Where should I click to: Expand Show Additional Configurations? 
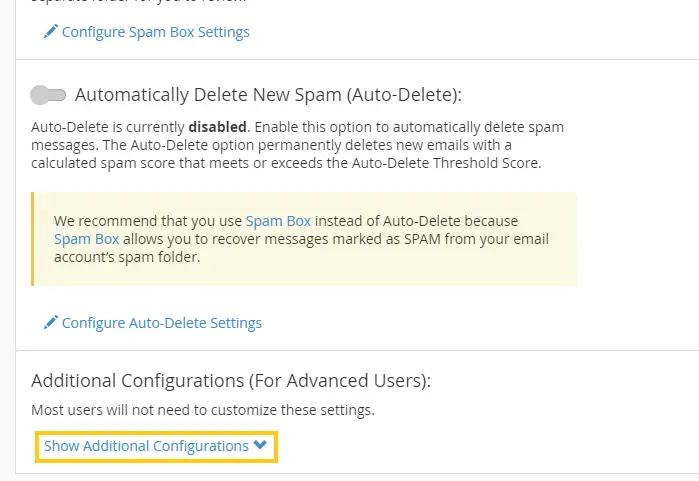[x=156, y=446]
